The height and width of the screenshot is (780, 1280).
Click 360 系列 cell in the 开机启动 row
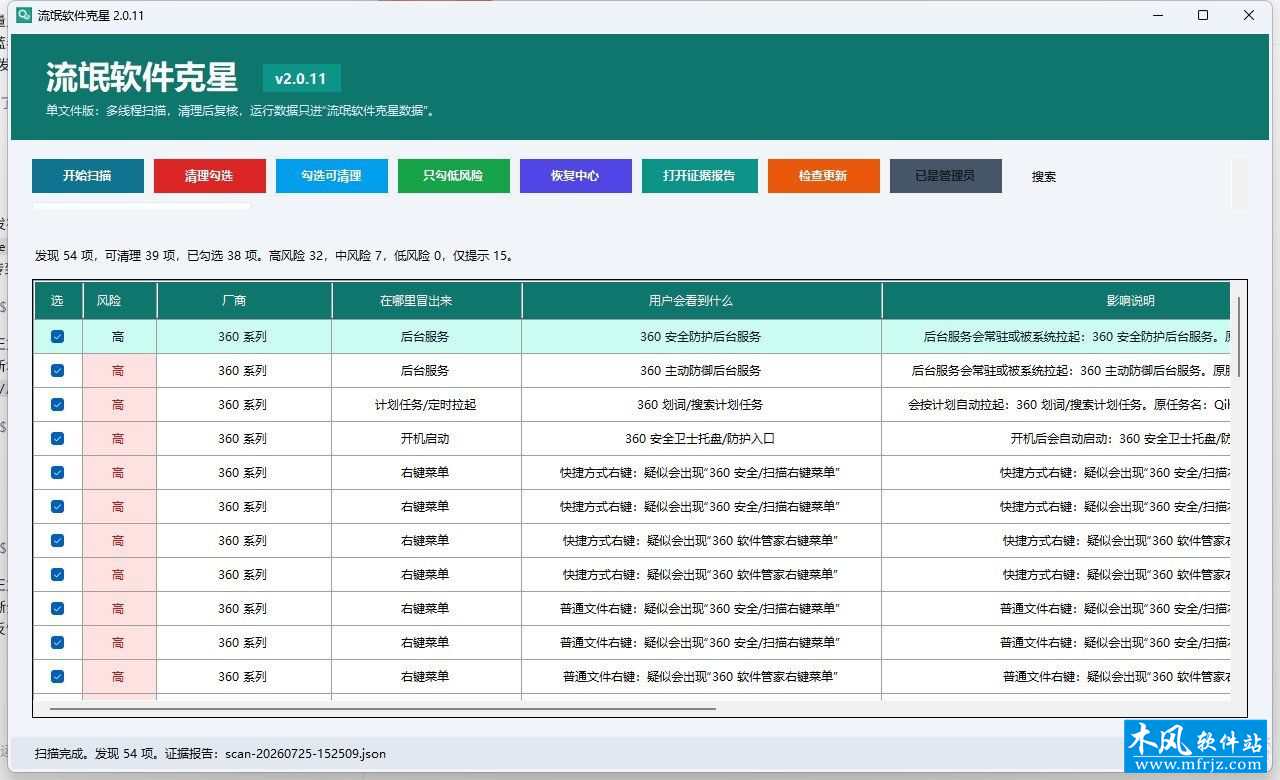244,439
